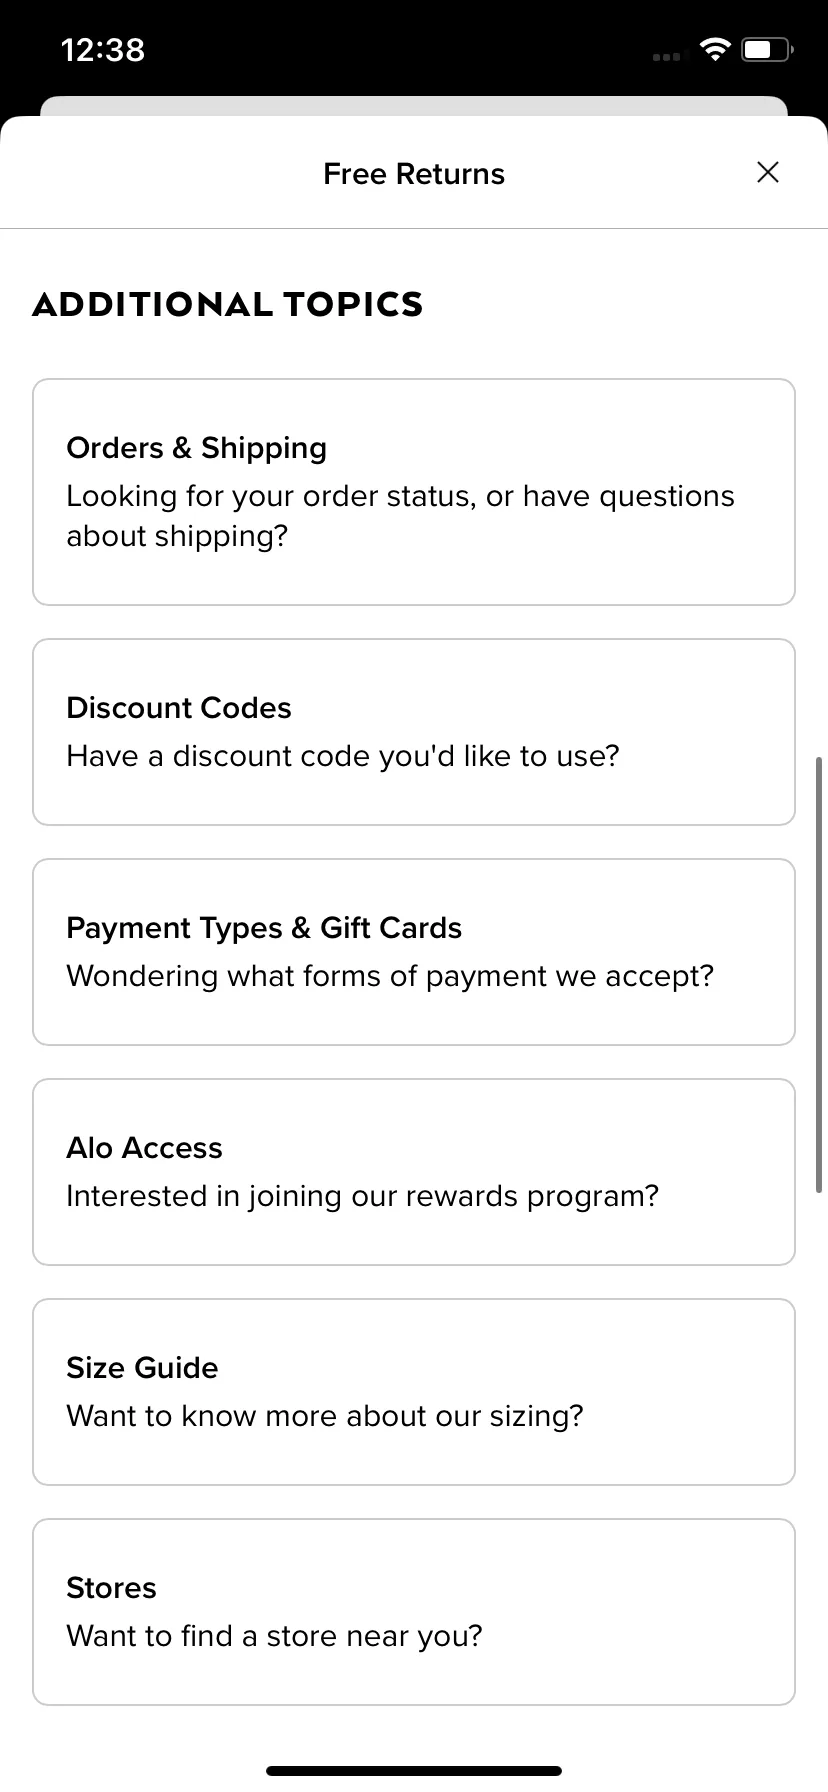Tap the Wi-Fi status icon
The image size is (828, 1792).
tap(715, 49)
